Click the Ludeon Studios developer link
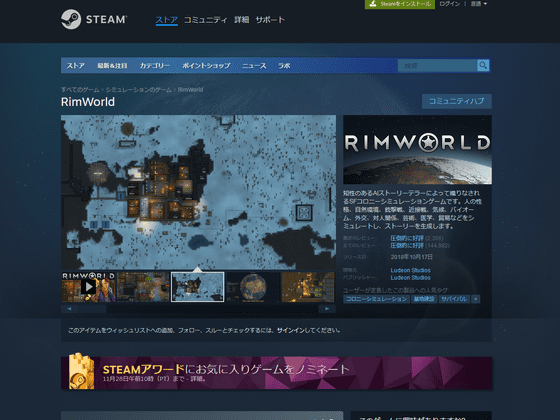 tap(410, 270)
